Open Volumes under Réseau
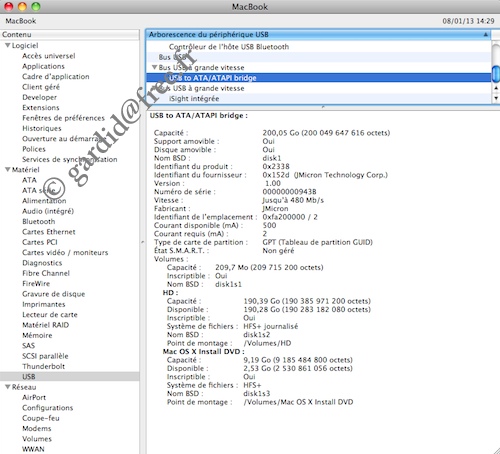This screenshot has width=500, height=454. tap(37, 438)
